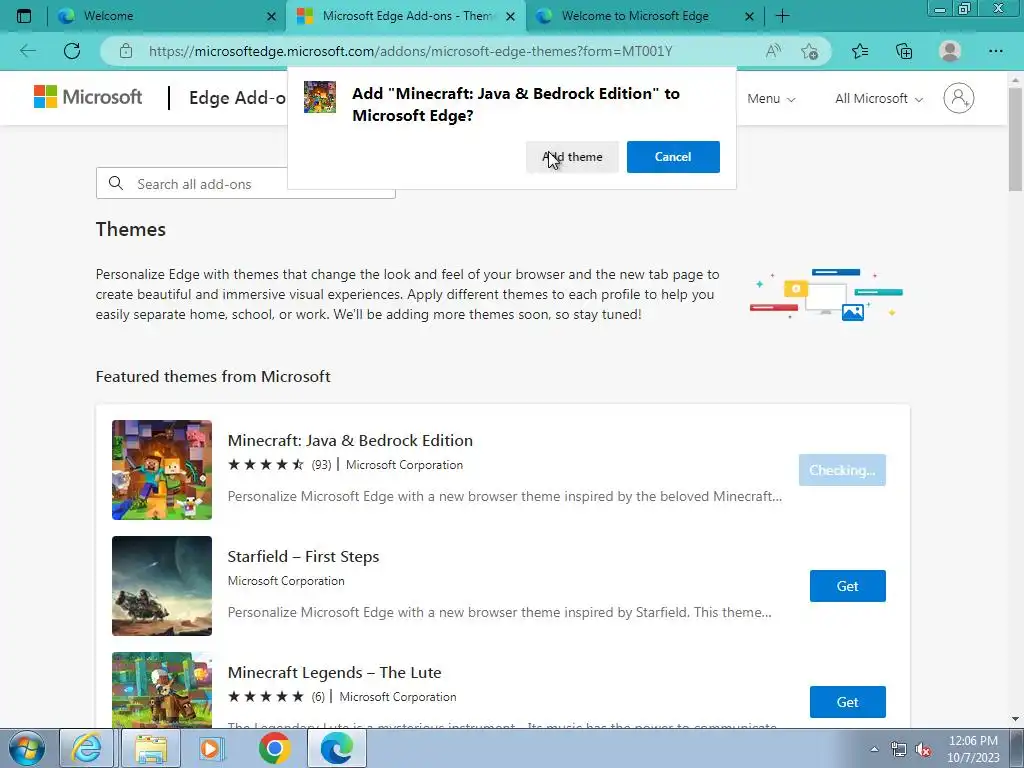Expand the Menu dropdown
Screen dimensions: 1024x768
click(x=771, y=99)
